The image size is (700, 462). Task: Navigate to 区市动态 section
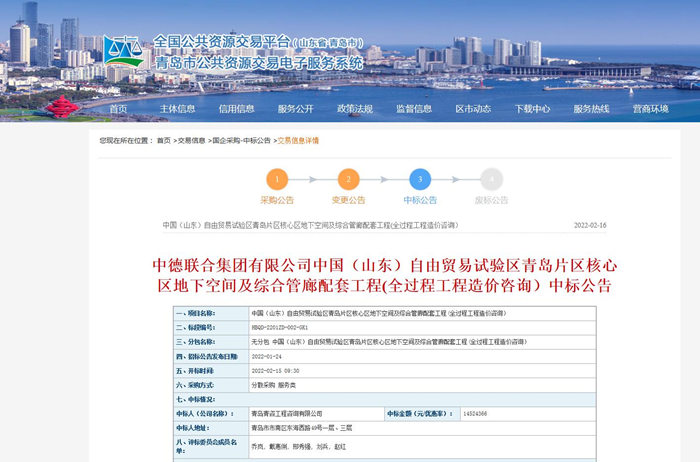pos(473,109)
